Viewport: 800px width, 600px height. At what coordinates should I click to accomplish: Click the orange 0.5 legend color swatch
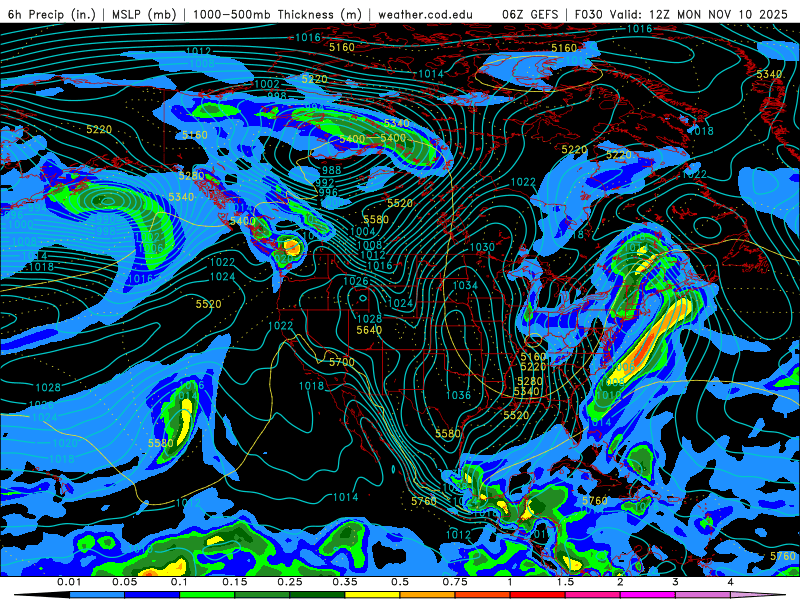(428, 595)
